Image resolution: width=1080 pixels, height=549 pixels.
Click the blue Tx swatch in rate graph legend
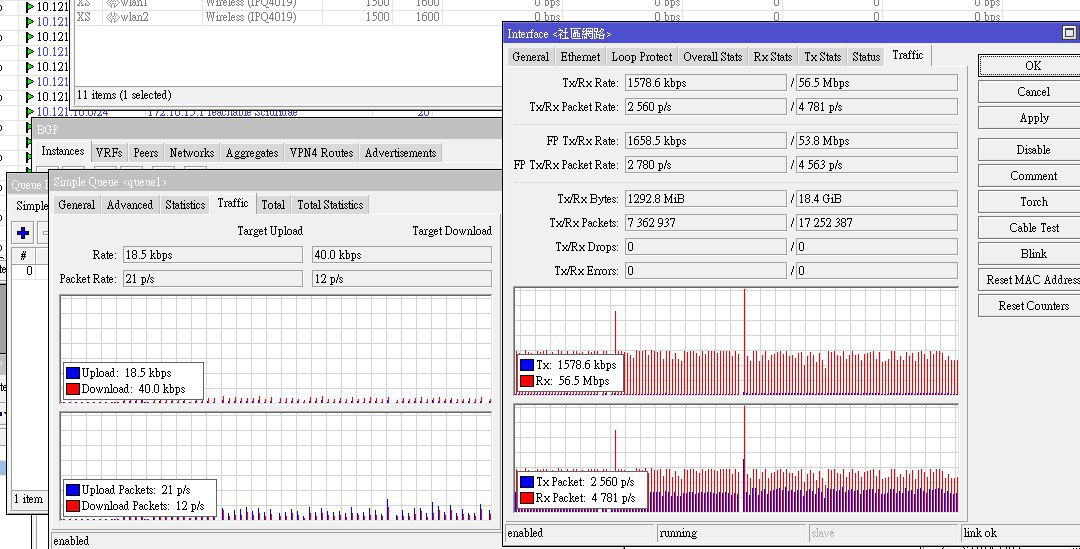pyautogui.click(x=527, y=365)
